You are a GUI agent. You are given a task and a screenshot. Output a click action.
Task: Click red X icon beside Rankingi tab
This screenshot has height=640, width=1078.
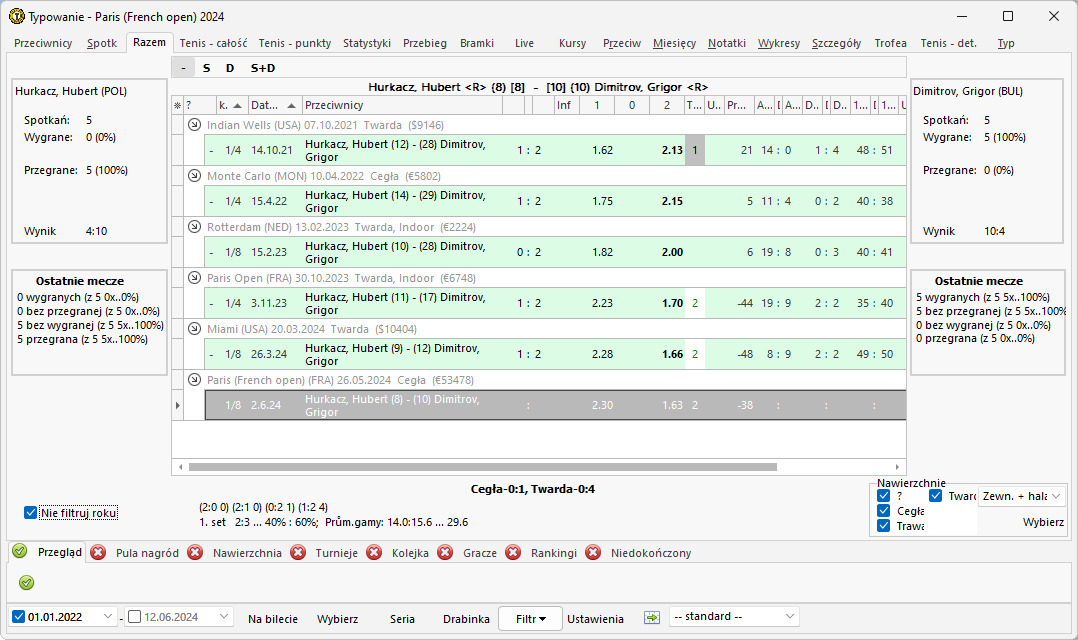pyautogui.click(x=513, y=553)
